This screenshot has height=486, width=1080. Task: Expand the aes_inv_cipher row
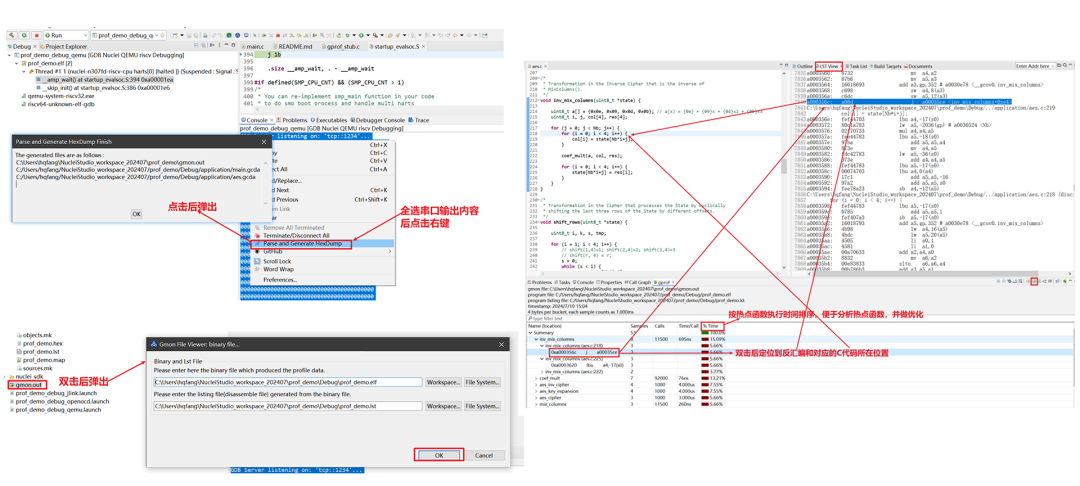coord(537,385)
